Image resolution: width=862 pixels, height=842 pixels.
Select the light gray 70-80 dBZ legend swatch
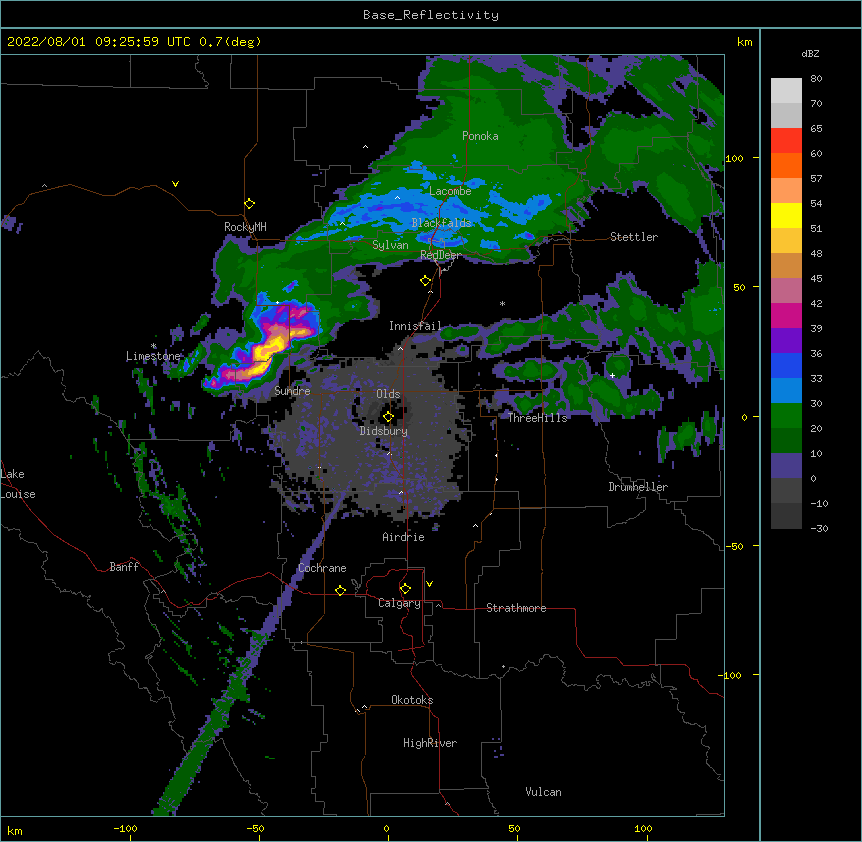pyautogui.click(x=786, y=91)
